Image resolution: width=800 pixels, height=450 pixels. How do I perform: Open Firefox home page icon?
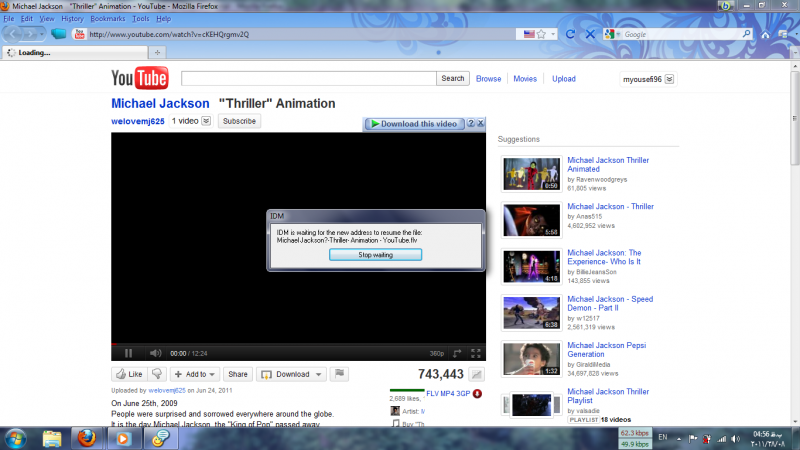click(765, 34)
